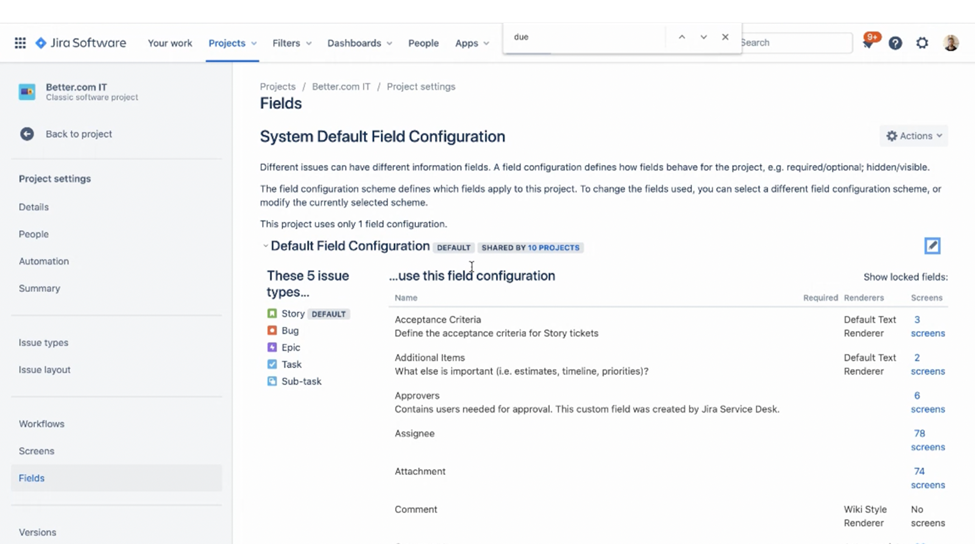The width and height of the screenshot is (975, 544).
Task: Open Issue types settings
Action: 44,343
